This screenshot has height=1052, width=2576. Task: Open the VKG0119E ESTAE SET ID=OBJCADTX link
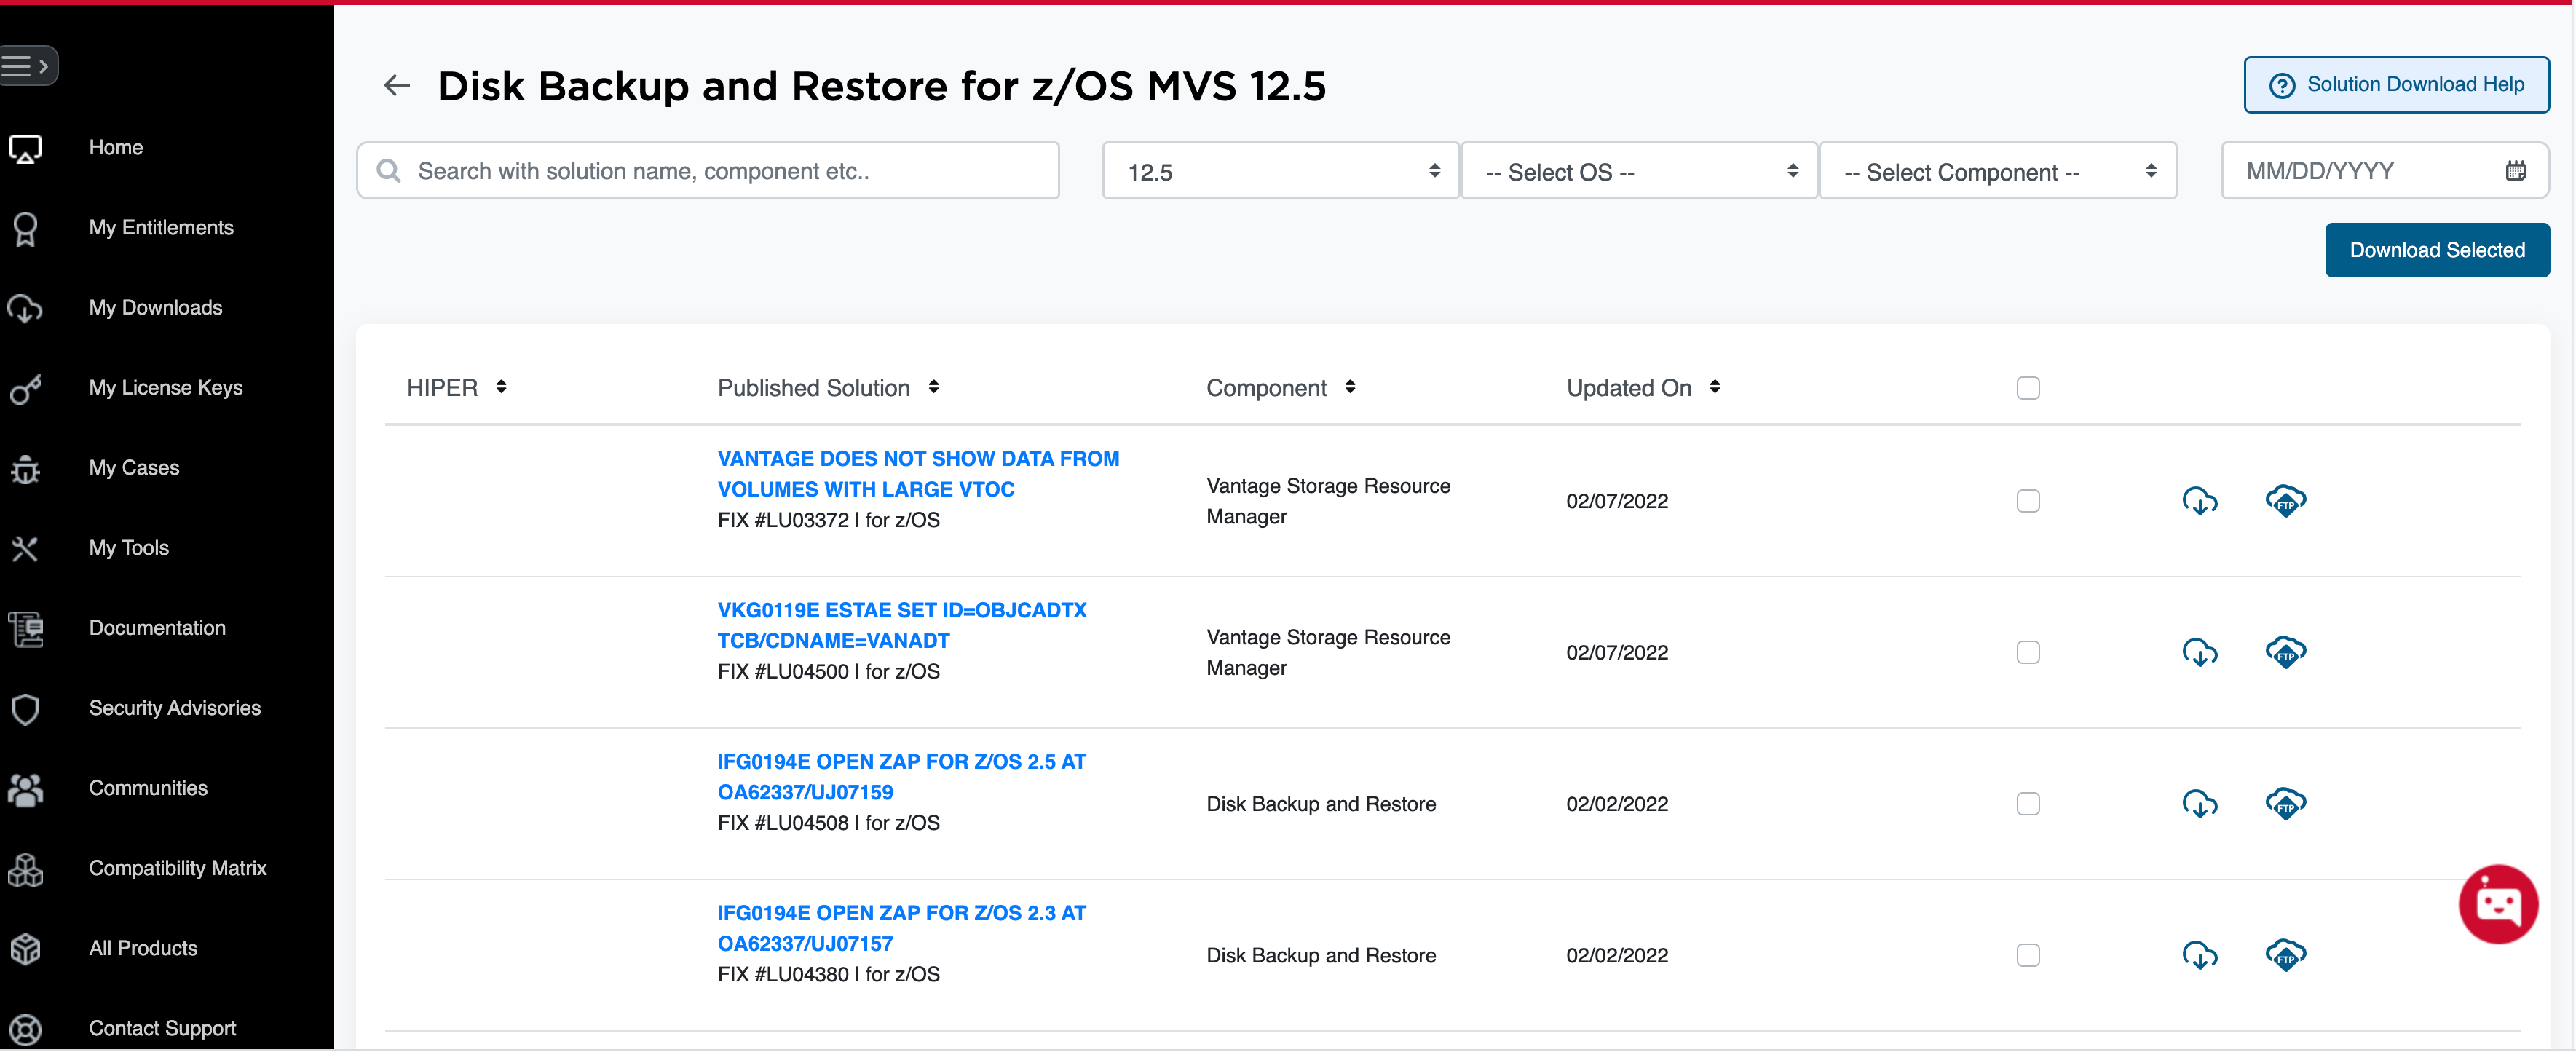(902, 625)
